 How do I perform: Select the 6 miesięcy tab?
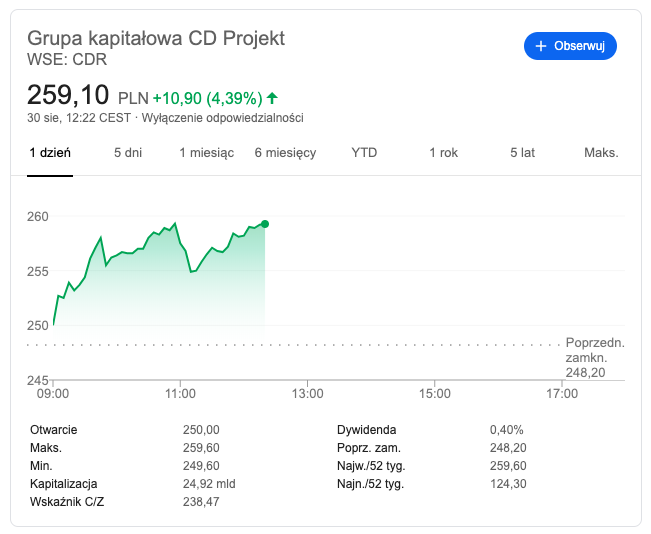[x=285, y=153]
